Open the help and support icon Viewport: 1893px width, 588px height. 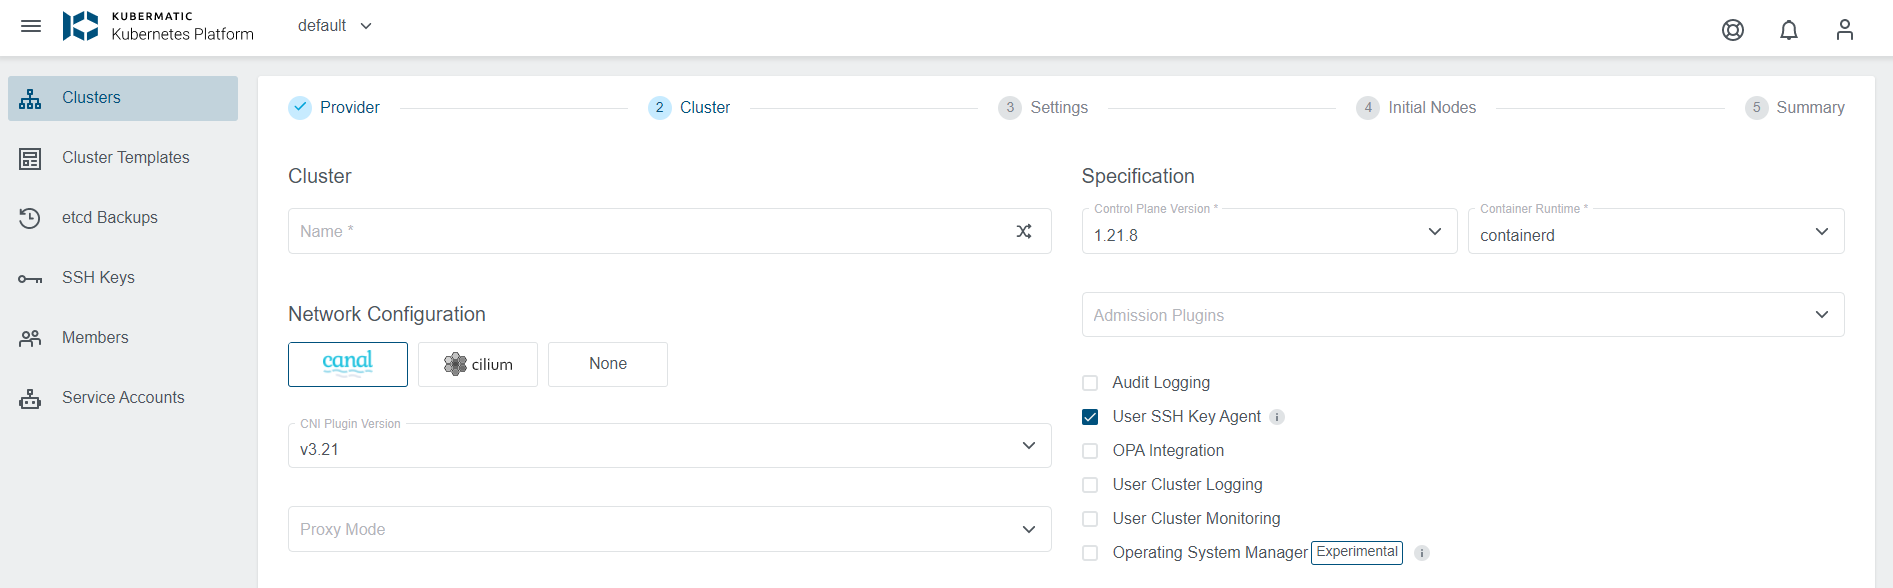[1732, 30]
